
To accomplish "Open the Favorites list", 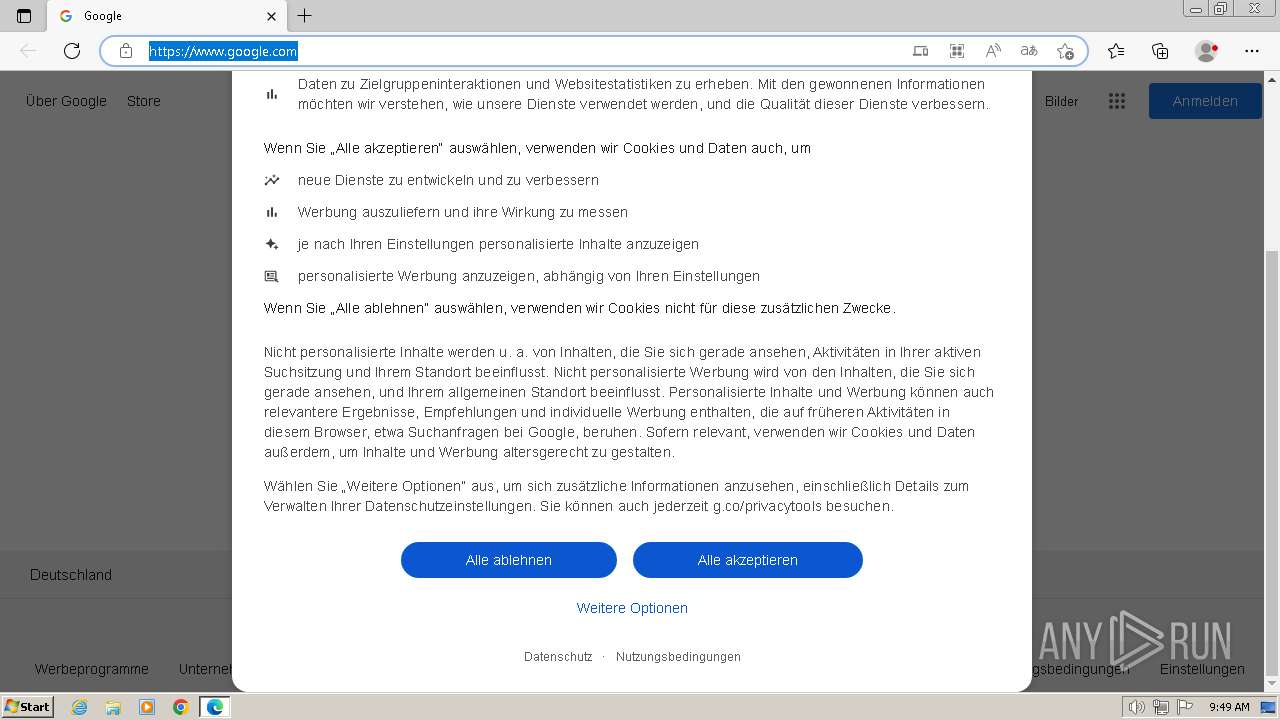I will pyautogui.click(x=1116, y=51).
